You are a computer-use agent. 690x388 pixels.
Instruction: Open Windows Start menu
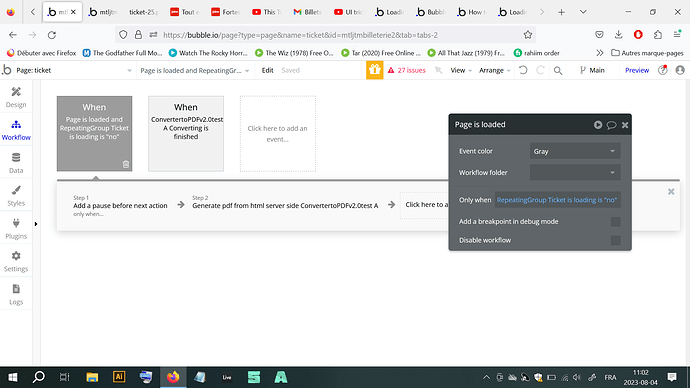[13, 377]
